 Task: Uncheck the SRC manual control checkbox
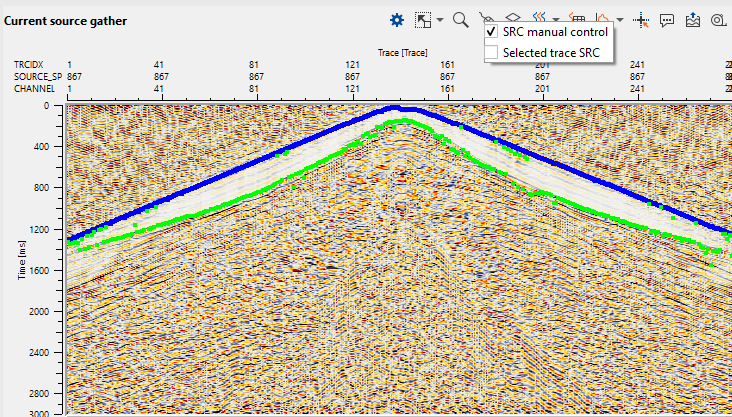click(x=491, y=32)
